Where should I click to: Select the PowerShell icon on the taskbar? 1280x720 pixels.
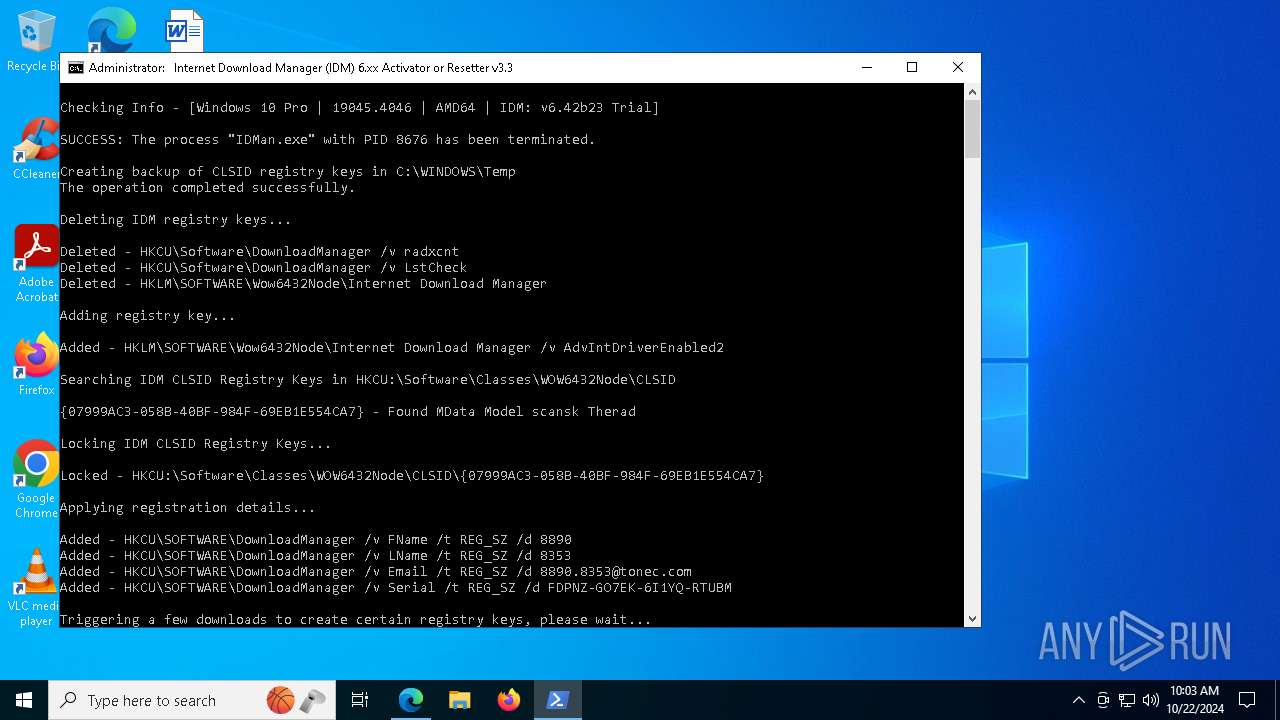click(x=557, y=700)
